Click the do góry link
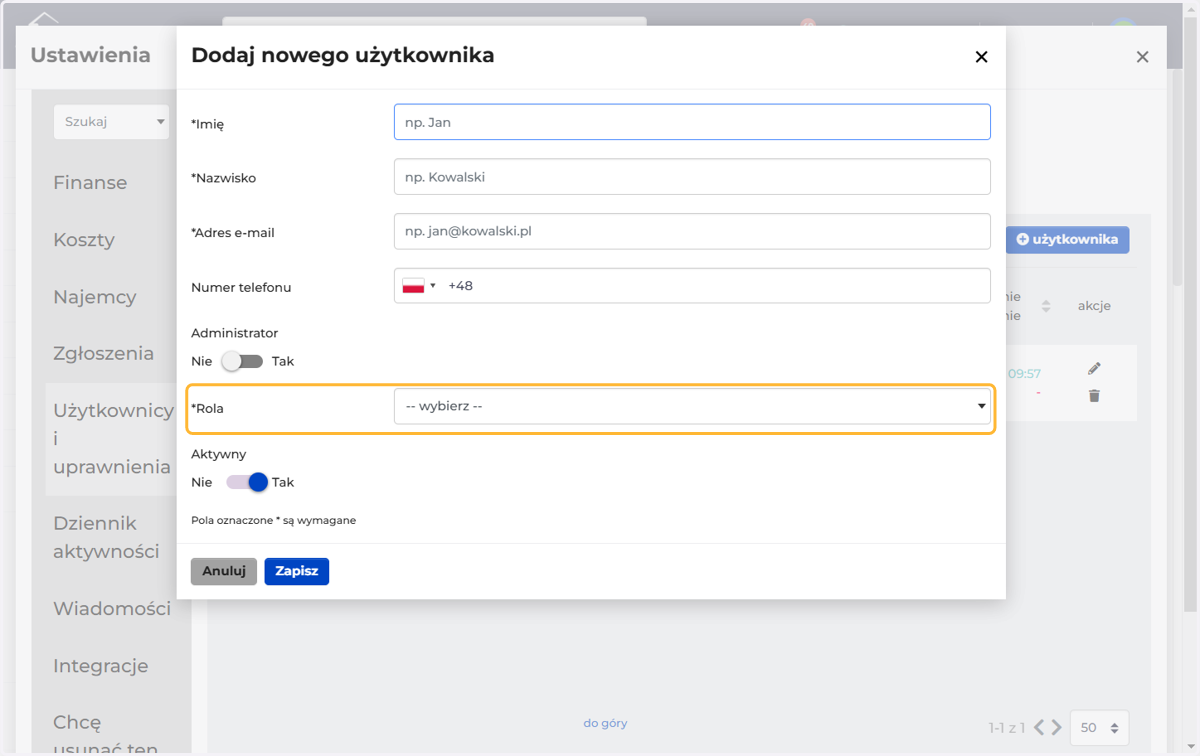This screenshot has height=756, width=1200. tap(605, 723)
